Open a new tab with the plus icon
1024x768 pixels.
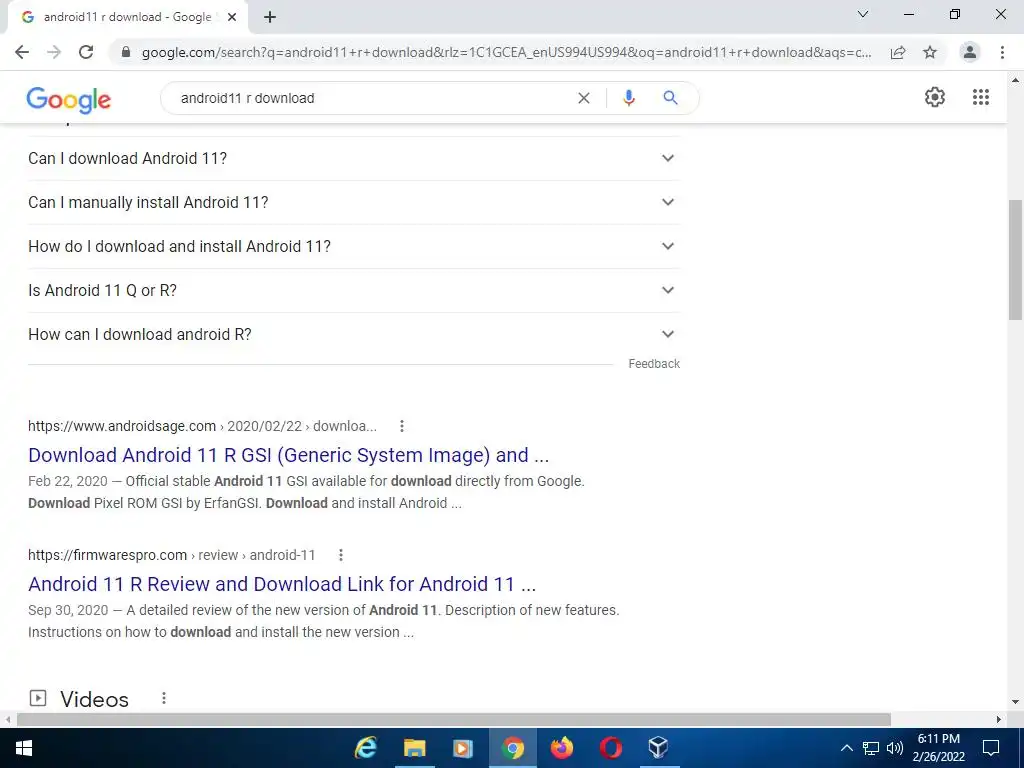click(270, 18)
